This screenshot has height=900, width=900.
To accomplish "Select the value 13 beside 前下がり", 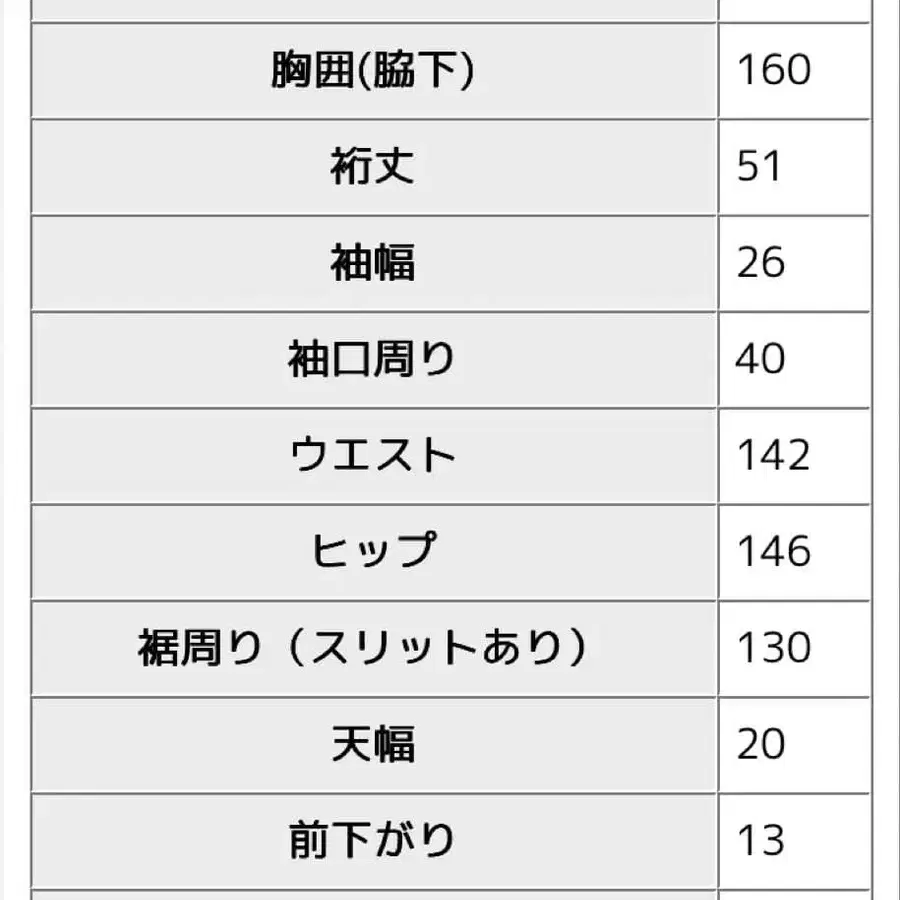I will point(759,840).
